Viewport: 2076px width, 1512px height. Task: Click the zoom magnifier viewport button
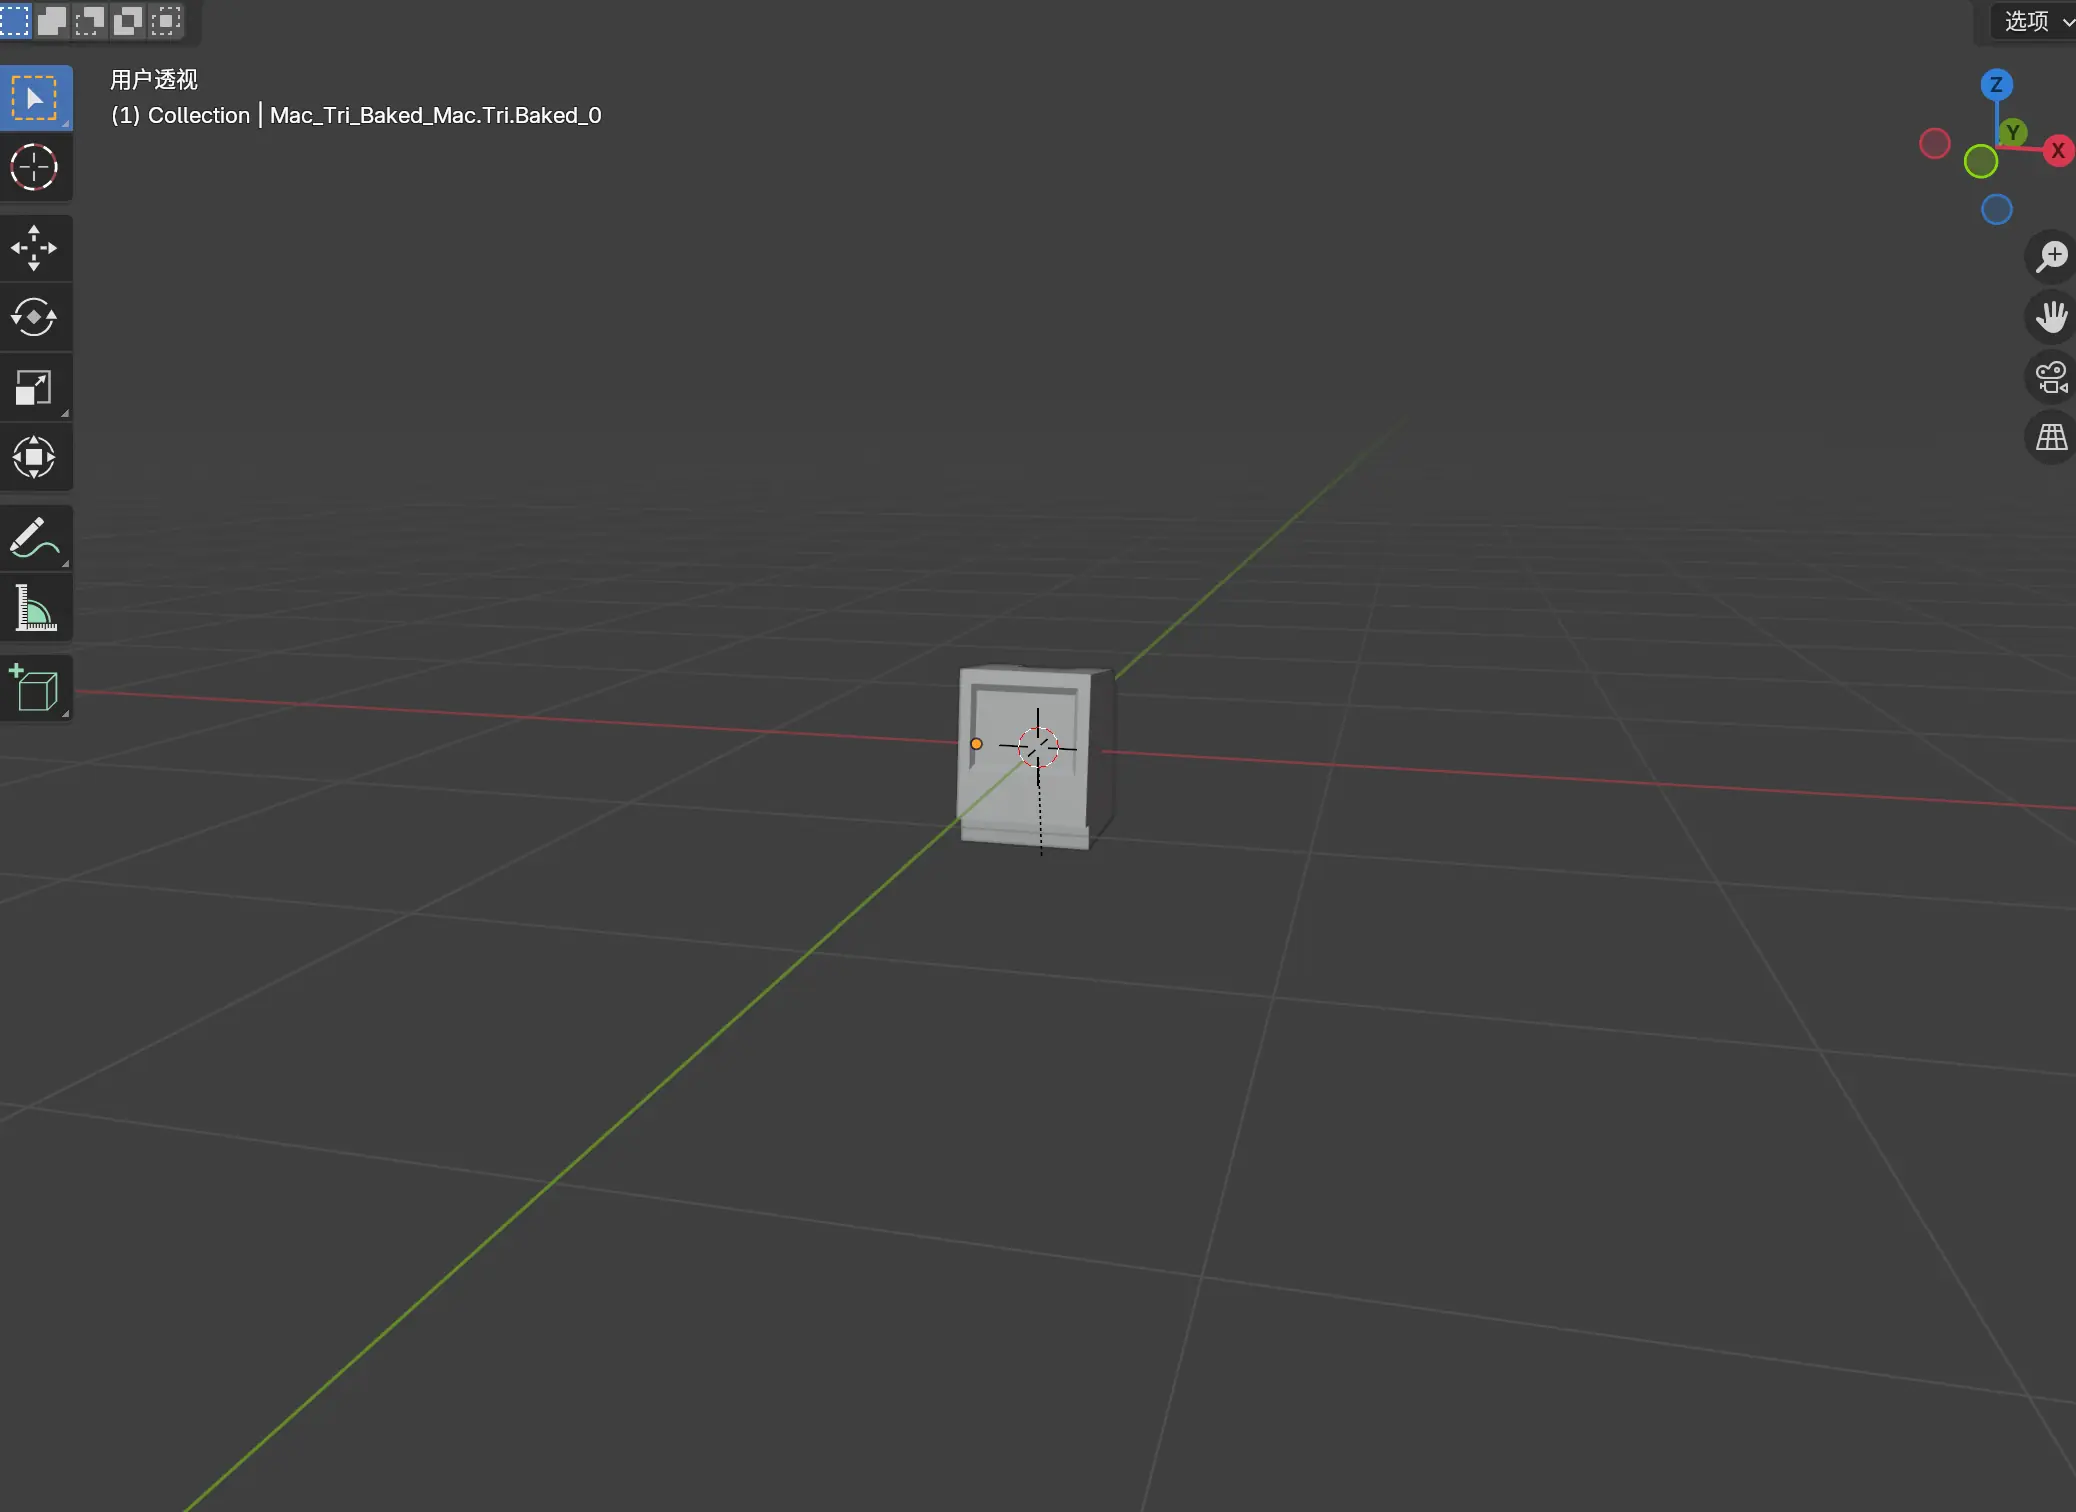pos(2051,257)
